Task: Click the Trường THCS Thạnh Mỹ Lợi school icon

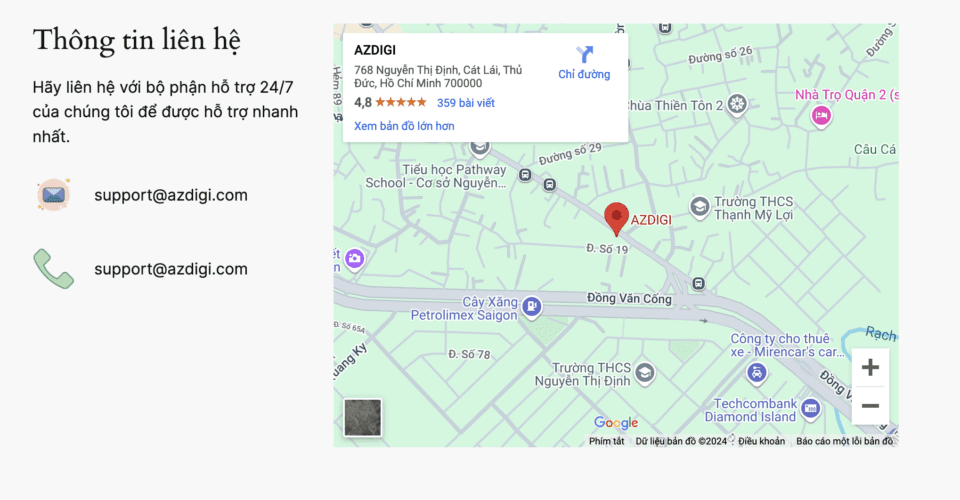Action: point(700,207)
